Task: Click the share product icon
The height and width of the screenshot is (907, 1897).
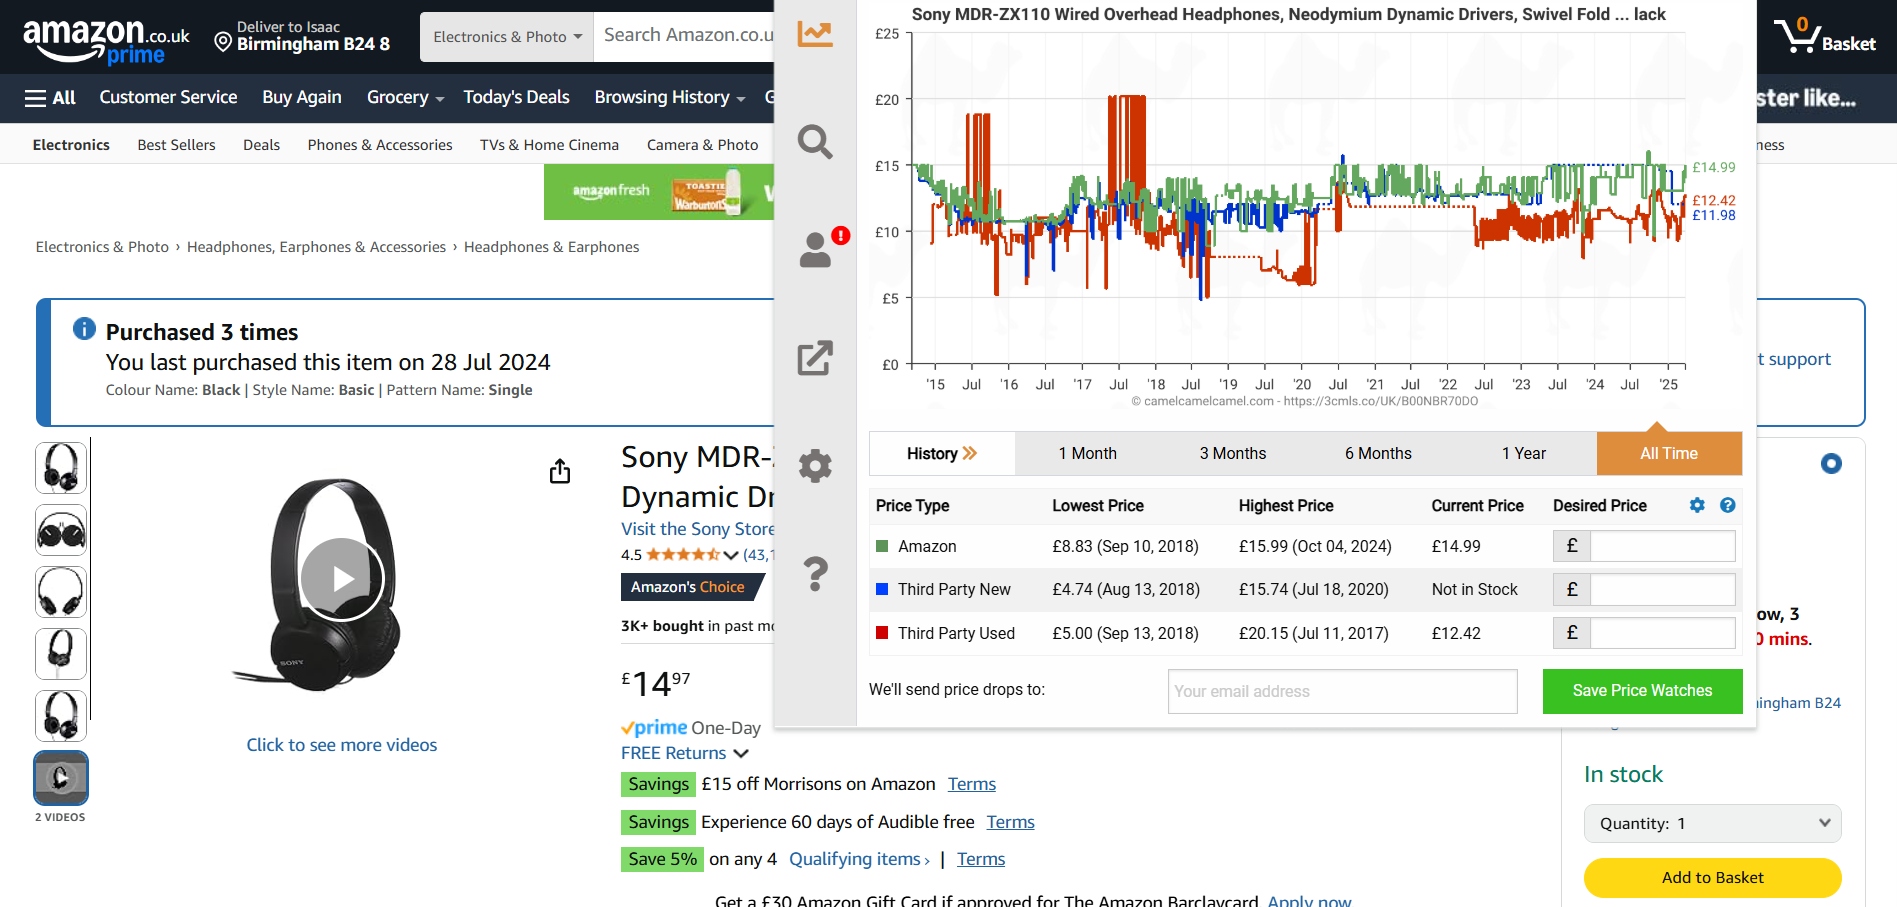Action: pos(560,471)
